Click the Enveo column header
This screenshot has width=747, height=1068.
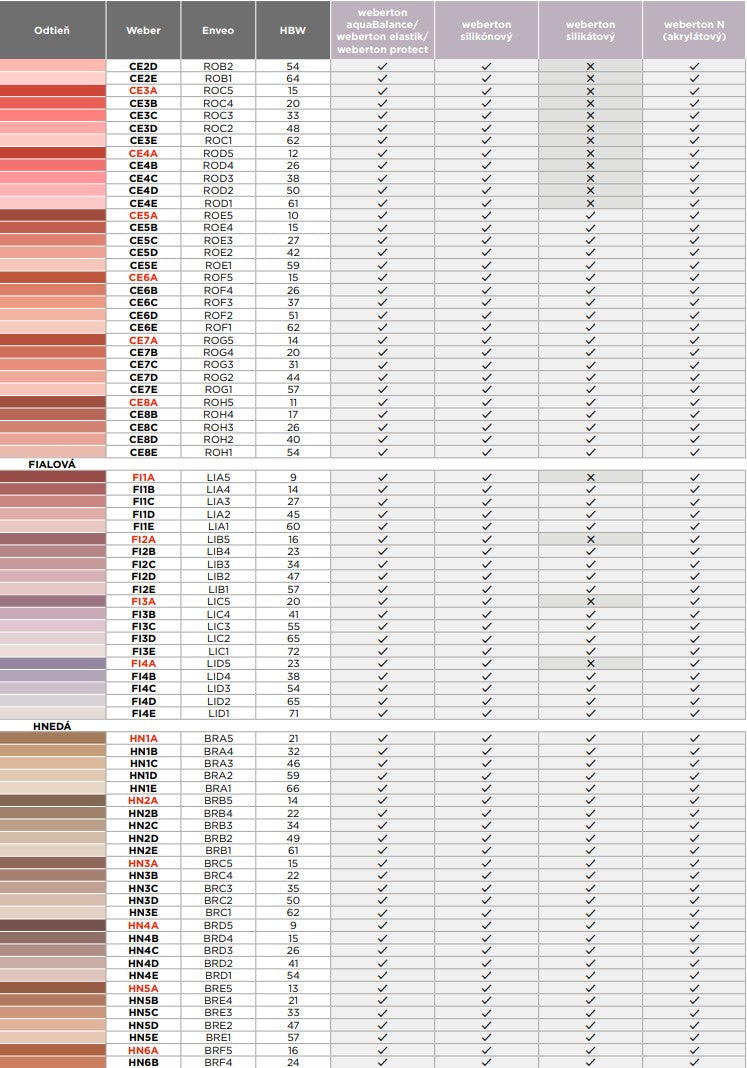(218, 30)
